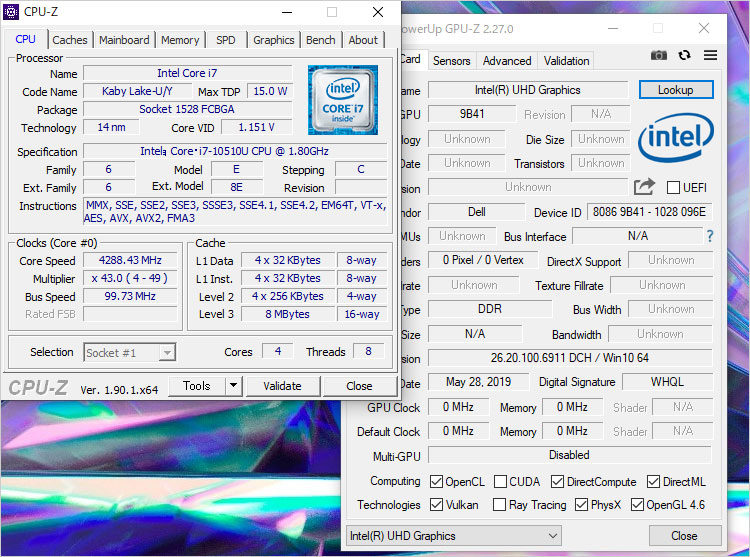Click the driver date May 28, 2019
The width and height of the screenshot is (750, 557).
pyautogui.click(x=478, y=382)
